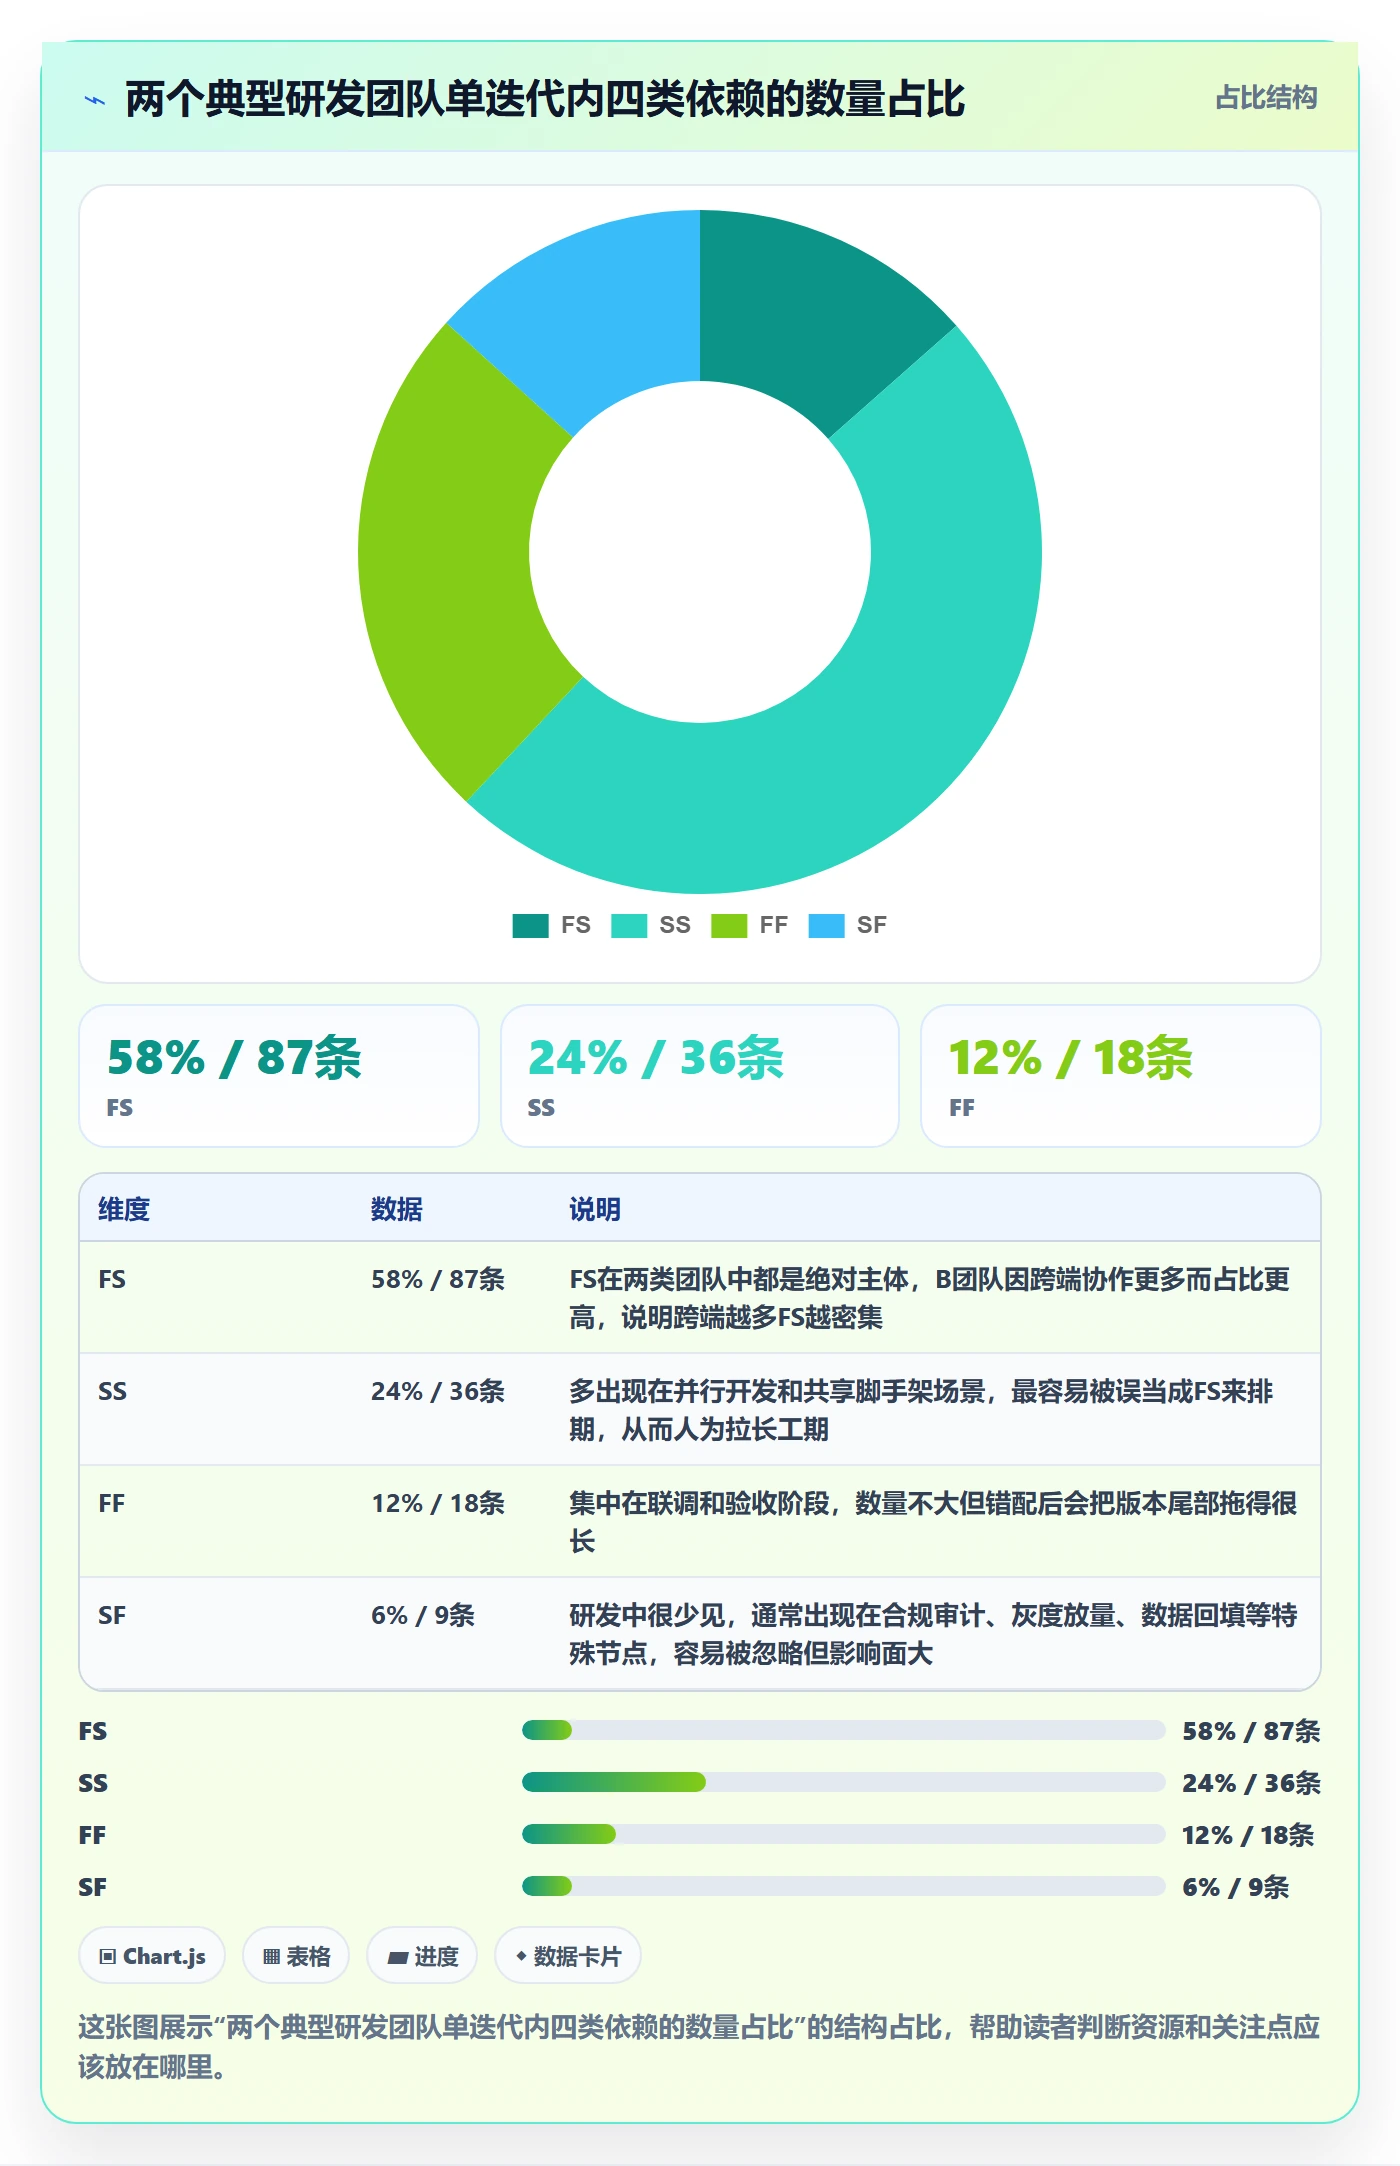Click the SF cell in the table
Viewport: 1400px width, 2166px height.
pos(112,1615)
